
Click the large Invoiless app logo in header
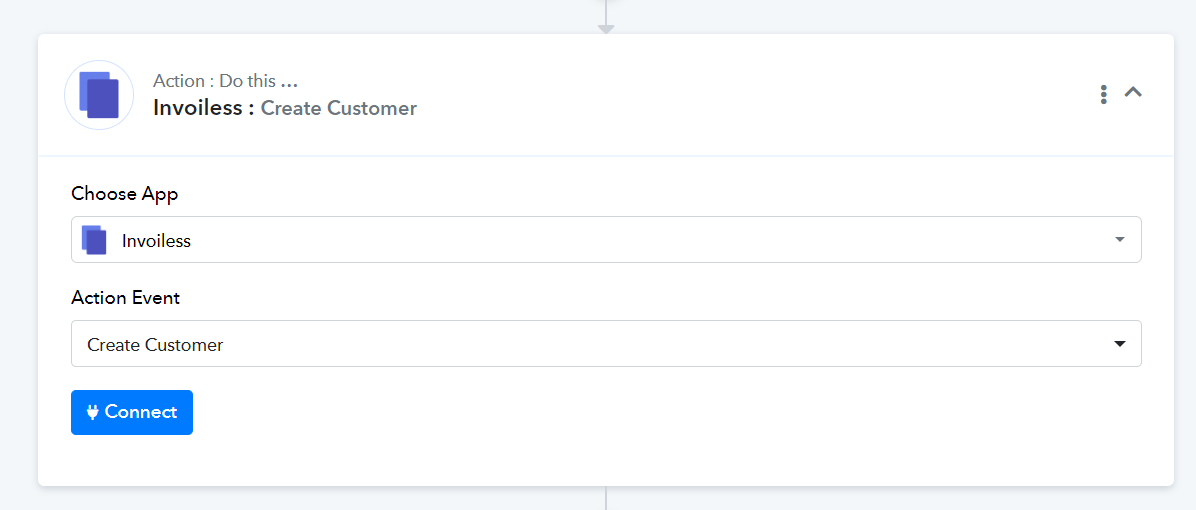pos(99,95)
